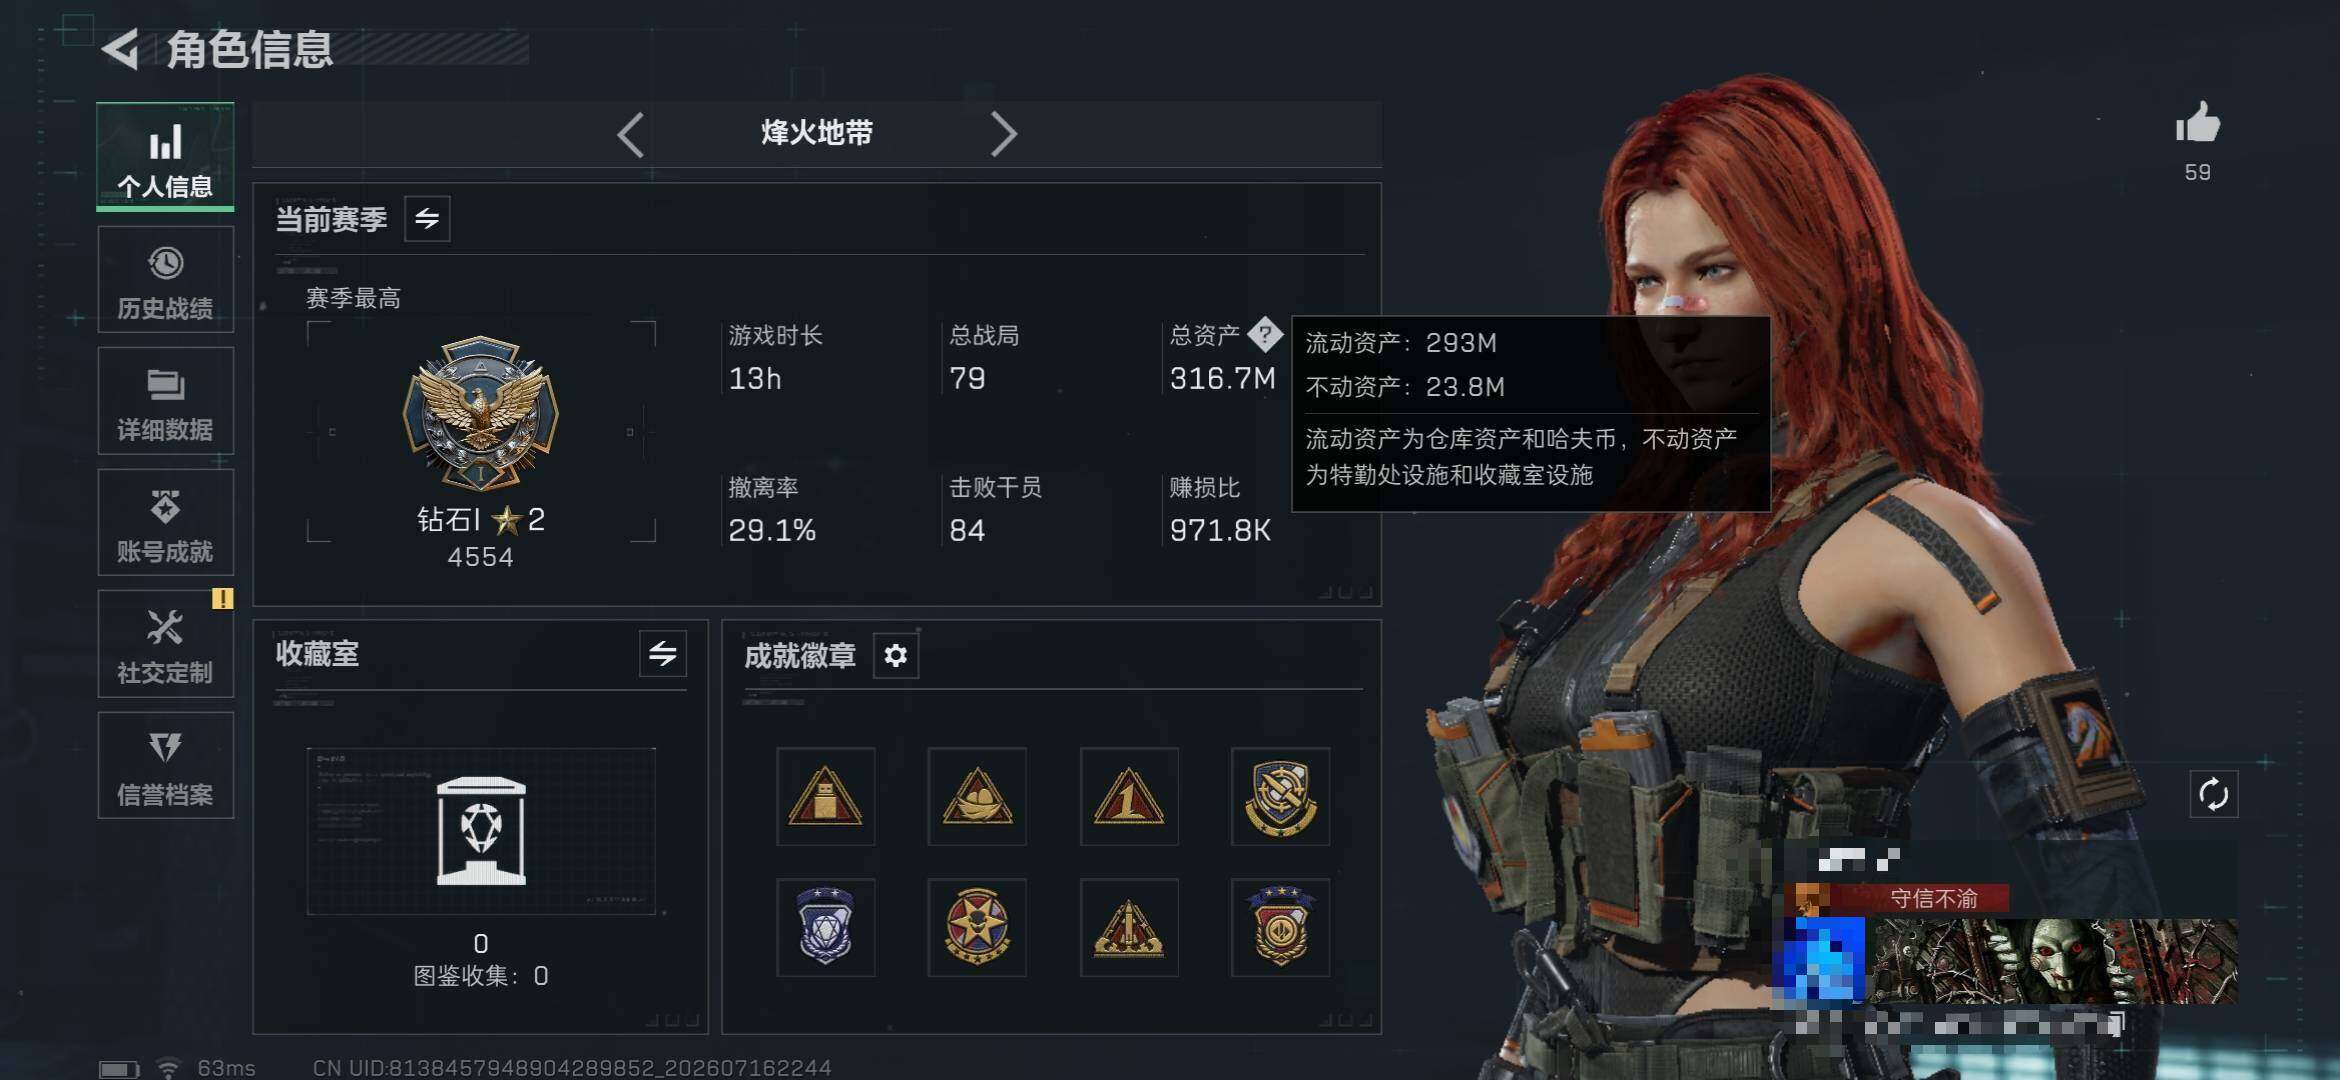Screen dimensions: 2340x1080
Task: Switch to next mode after 烽火地带
Action: (1003, 134)
